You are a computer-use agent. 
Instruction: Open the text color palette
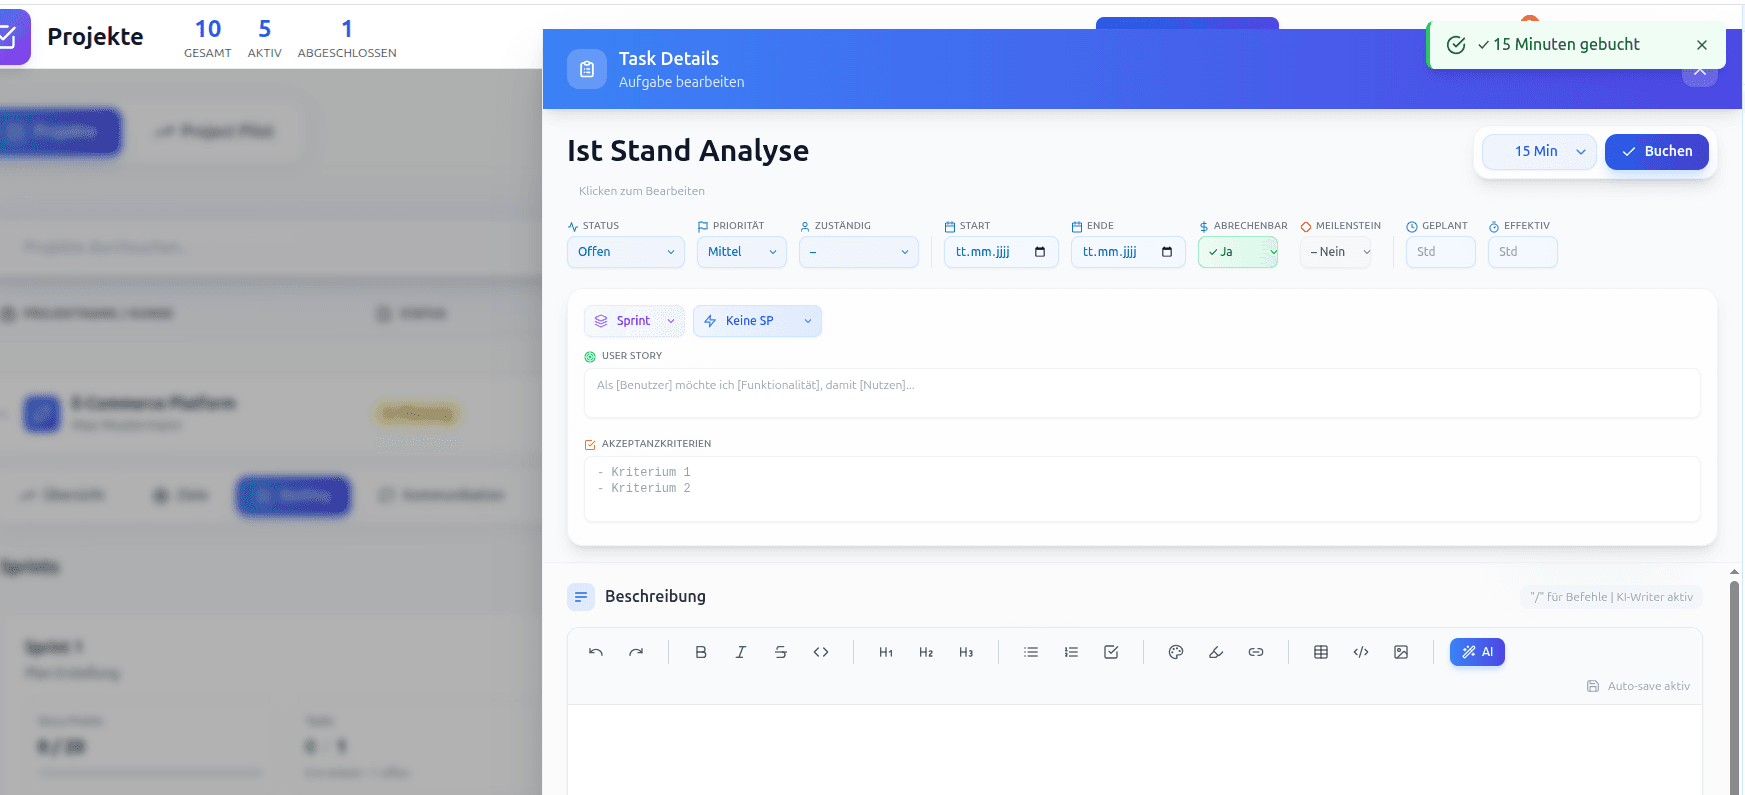pyautogui.click(x=1176, y=652)
